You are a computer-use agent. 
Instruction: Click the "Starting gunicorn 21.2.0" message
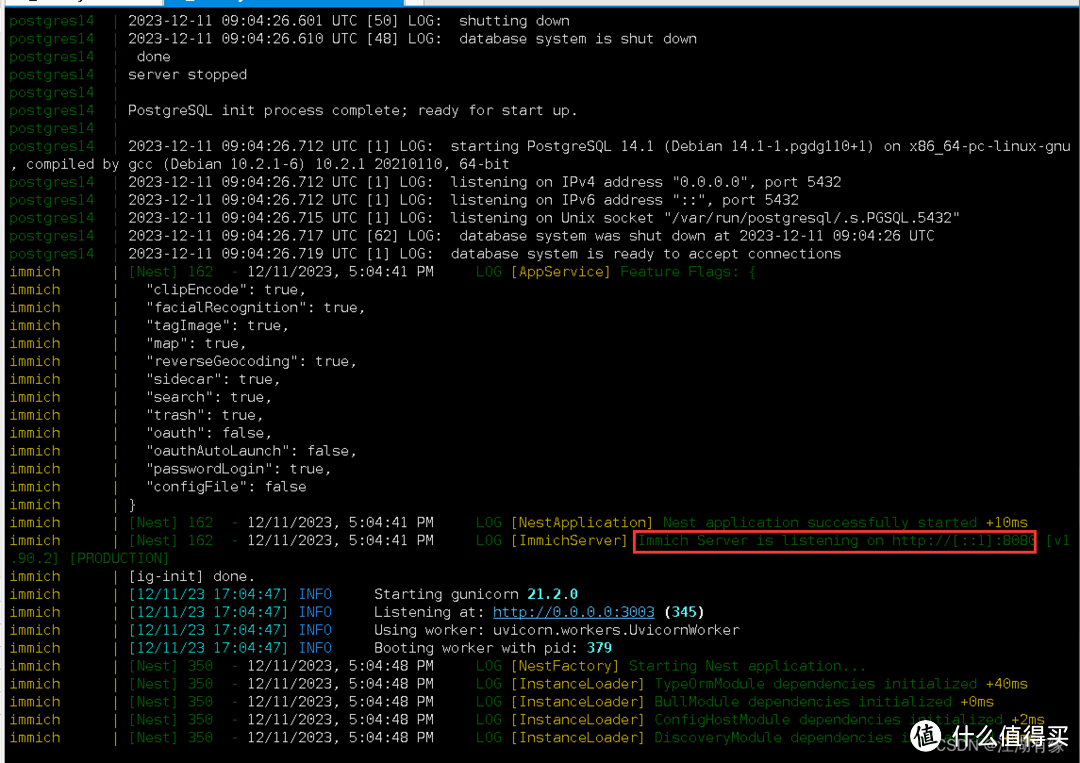click(x=475, y=594)
